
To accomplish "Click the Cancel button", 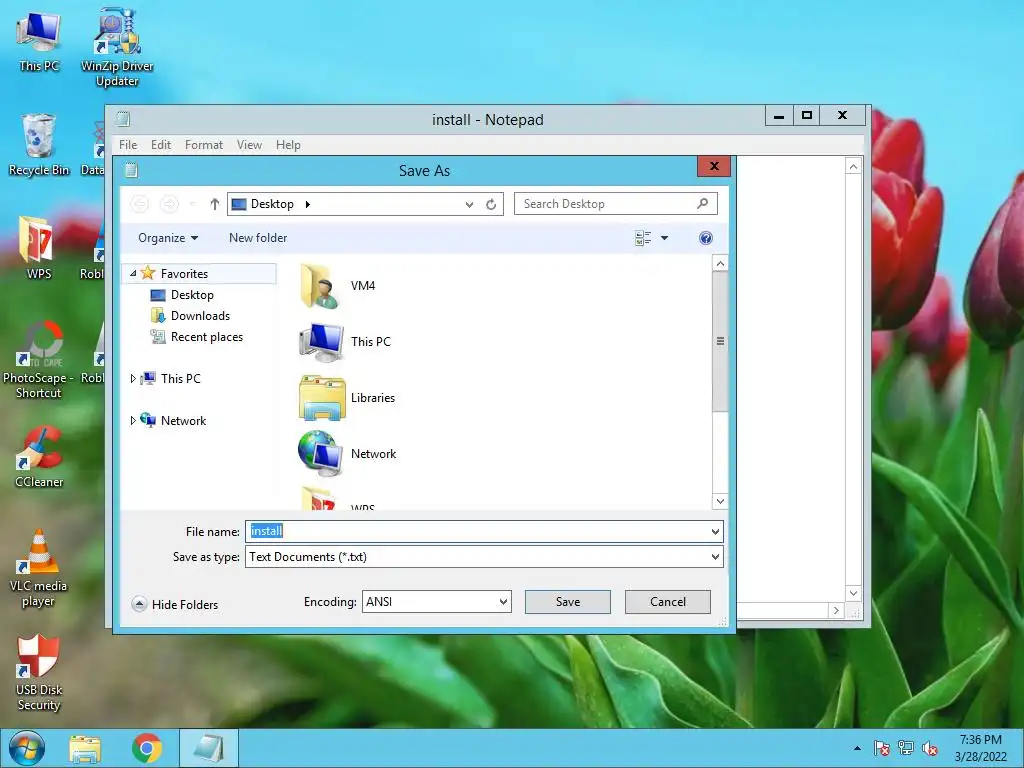I will tap(667, 602).
